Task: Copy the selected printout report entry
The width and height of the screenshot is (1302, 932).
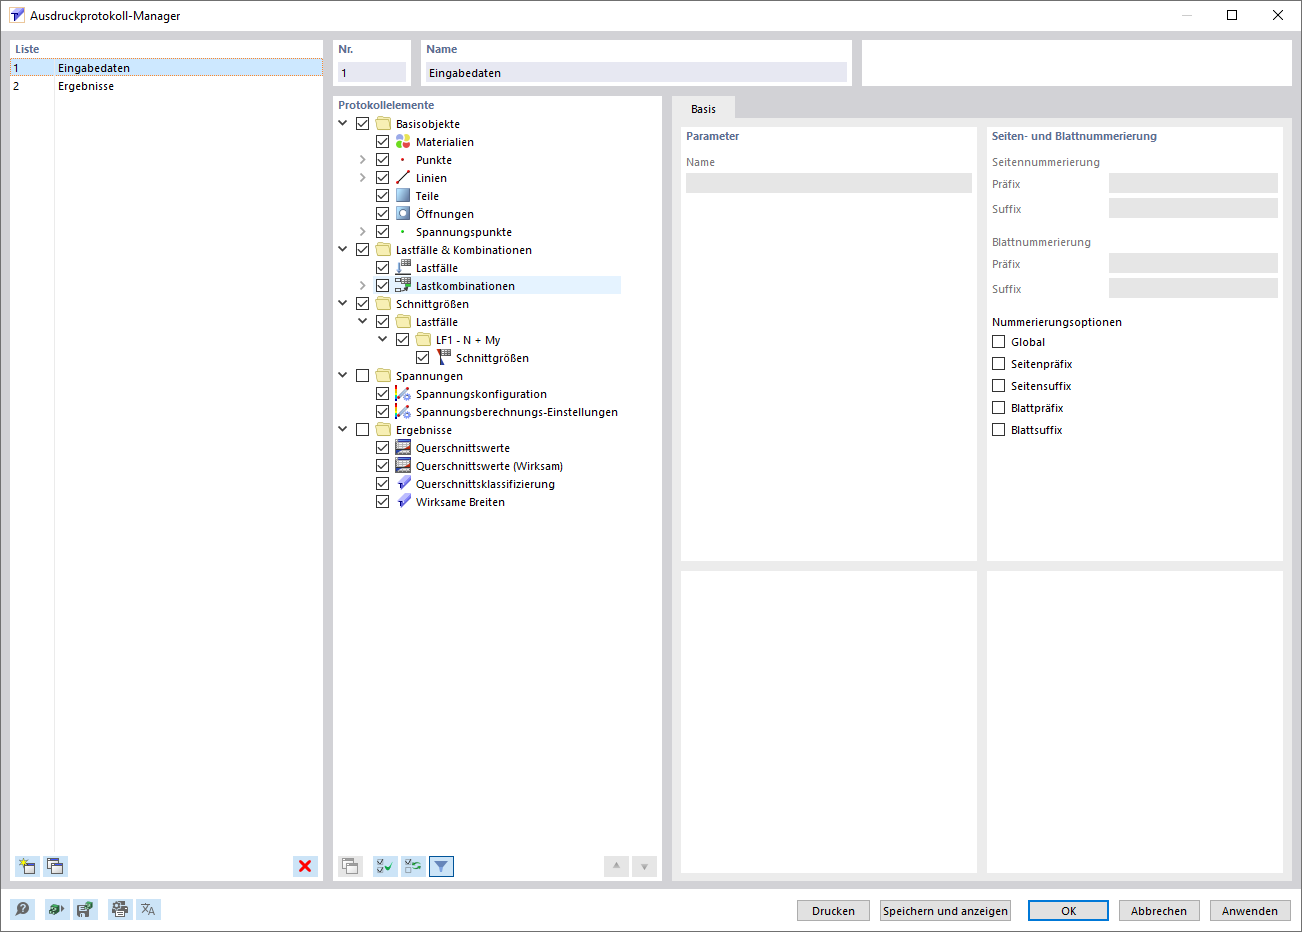Action: 55,866
